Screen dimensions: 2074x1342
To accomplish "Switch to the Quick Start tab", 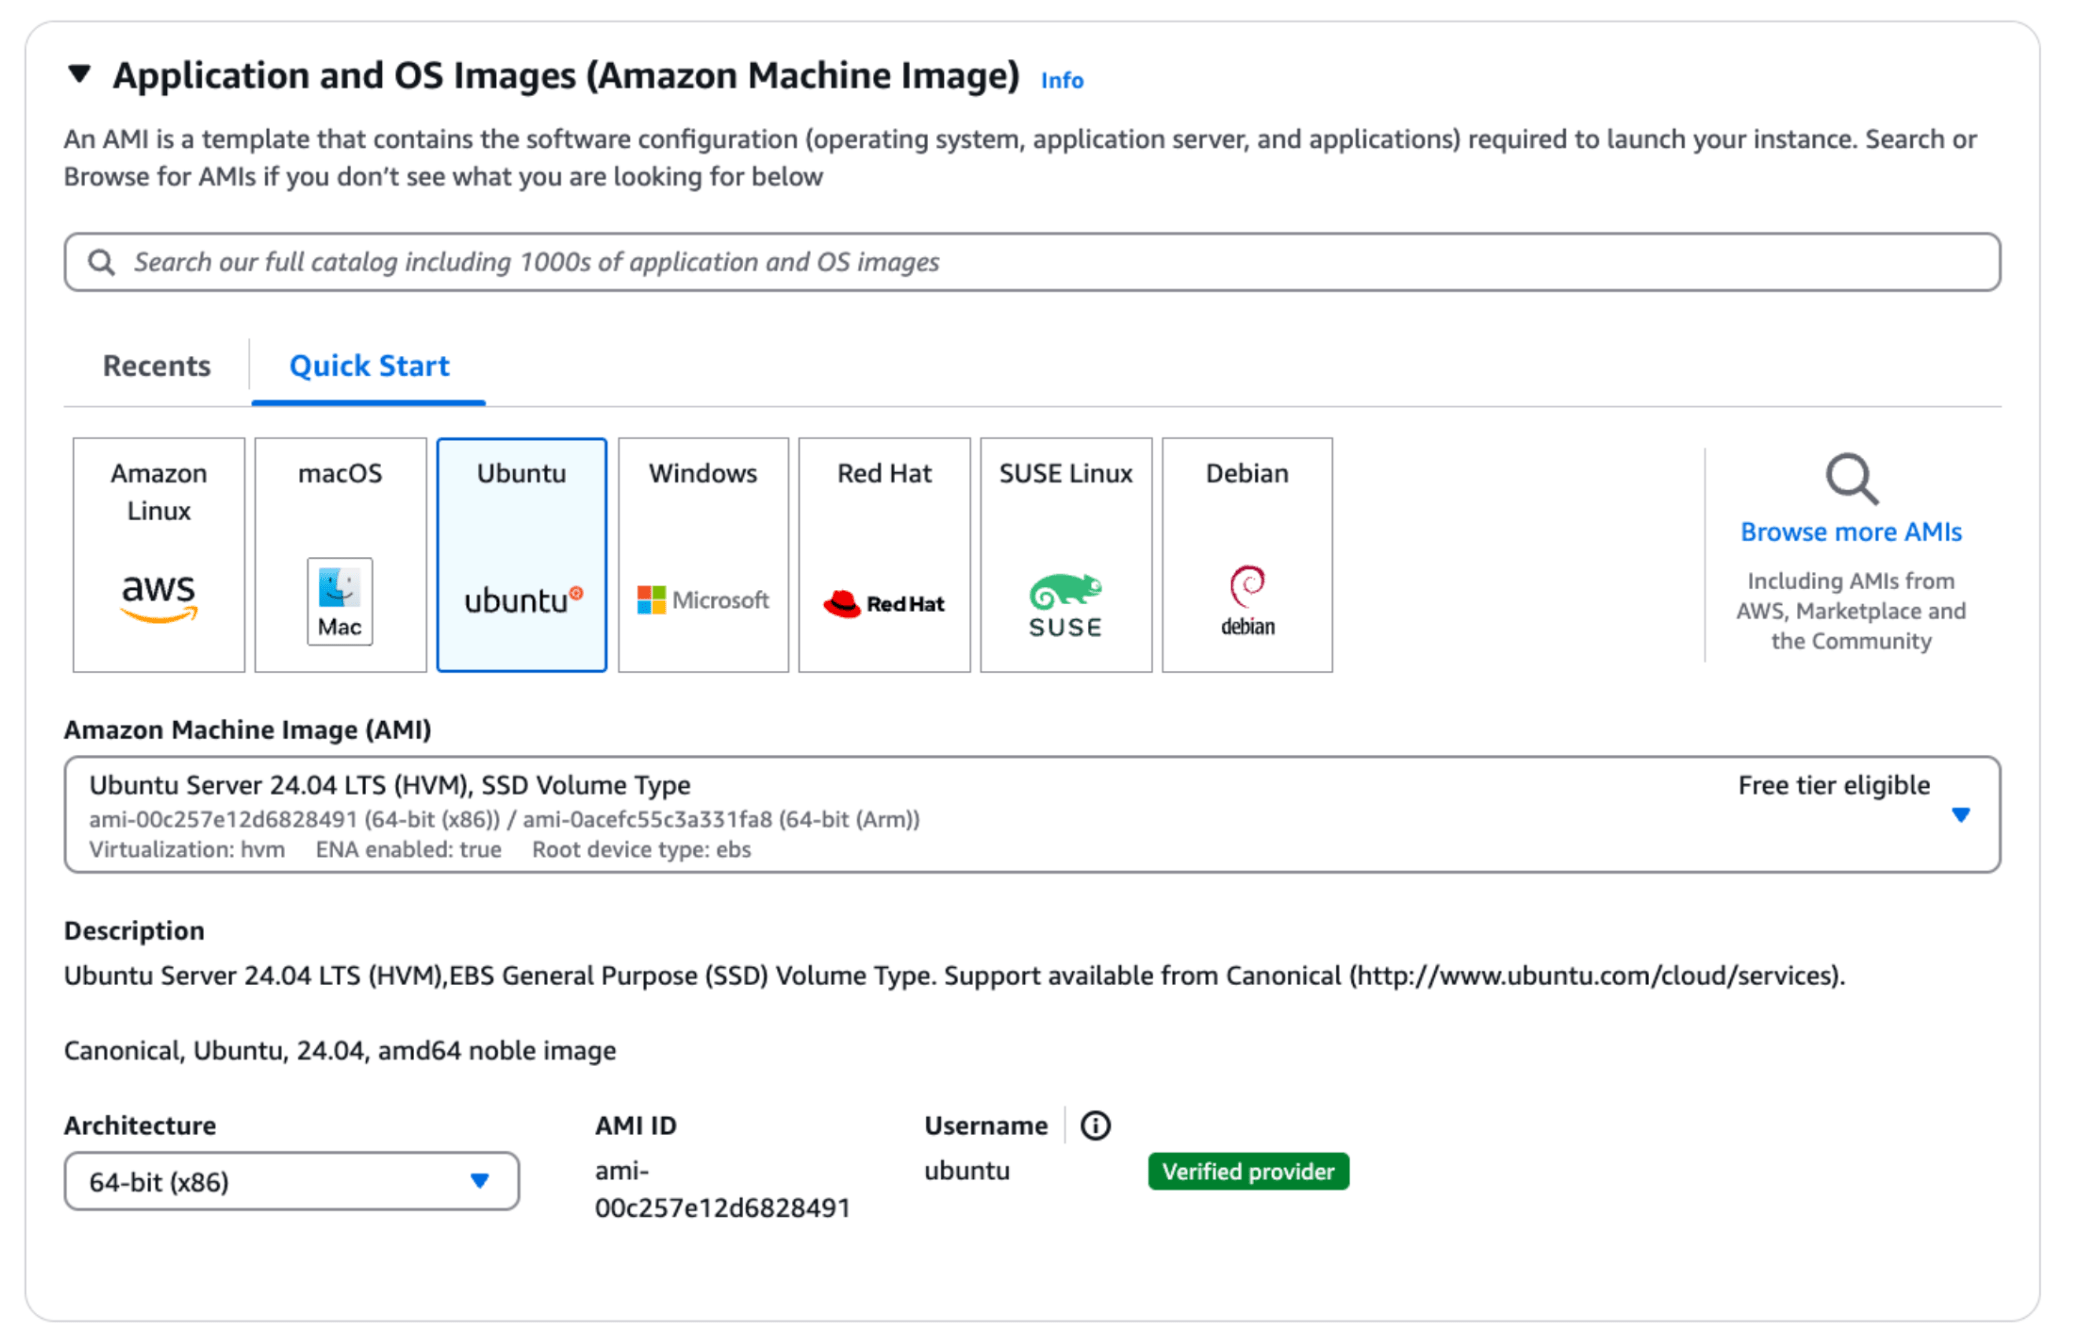I will pos(369,366).
